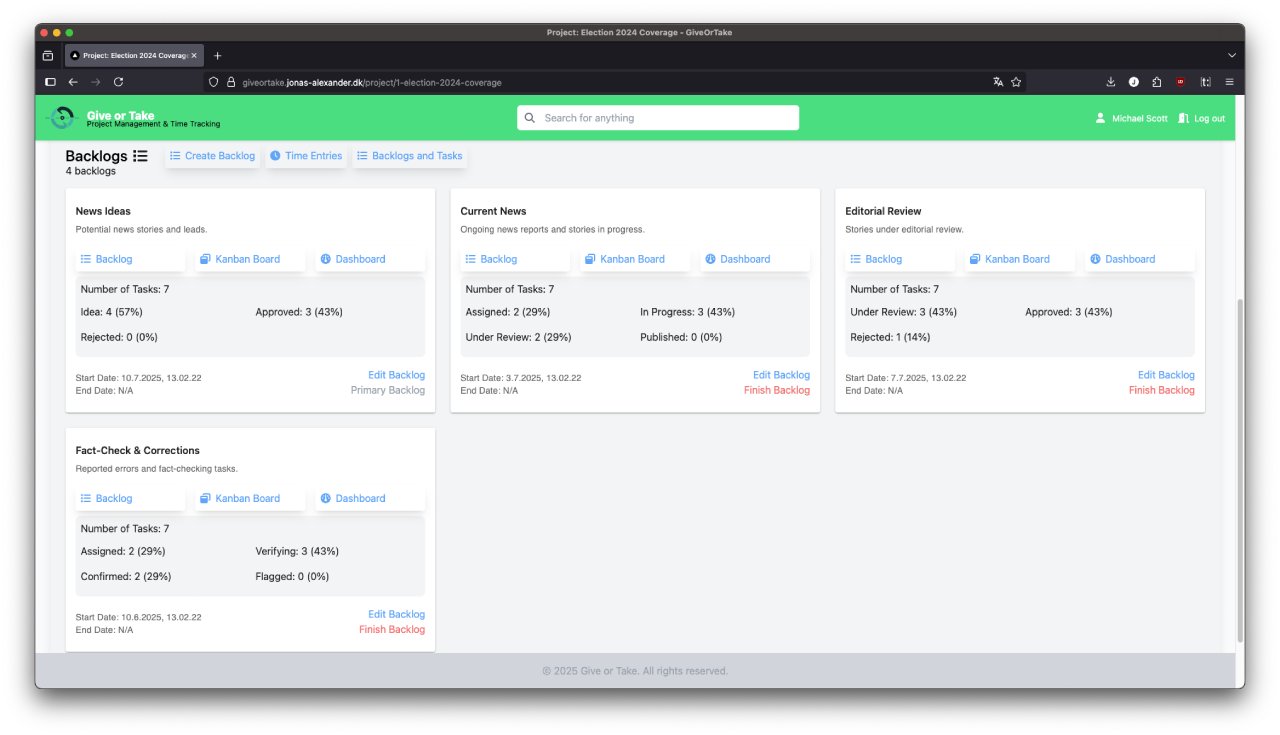Image resolution: width=1280 pixels, height=735 pixels.
Task: Expand the list all tabs chevron
Action: click(1231, 55)
